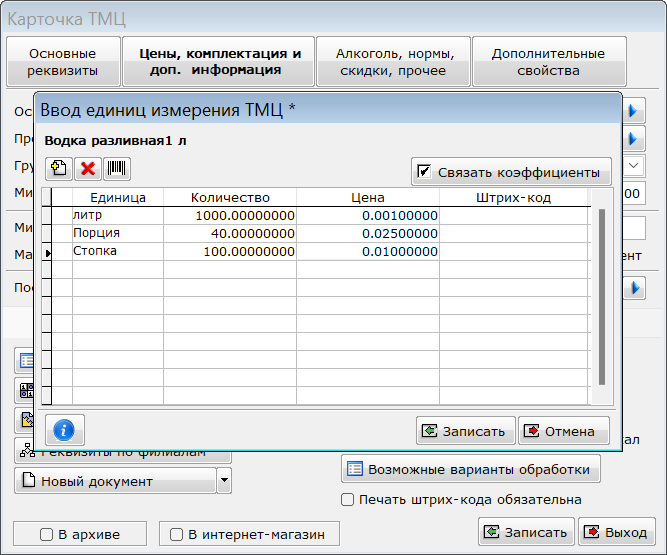Image resolution: width=667 pixels, height=555 pixels.
Task: Select the 'литр' unit cell
Action: (x=118, y=216)
